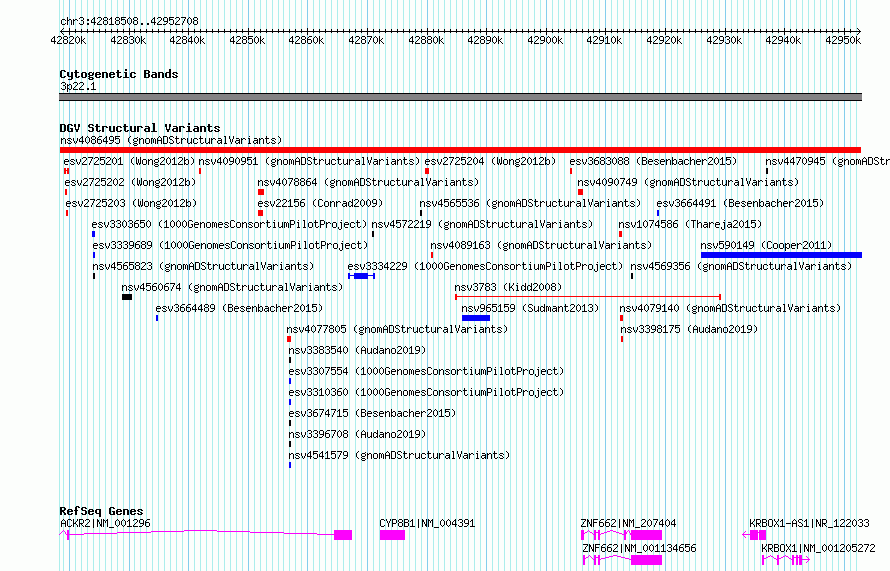890x571 pixels.
Task: Open nsv4565536 gnomAD variant label
Action: click(530, 203)
